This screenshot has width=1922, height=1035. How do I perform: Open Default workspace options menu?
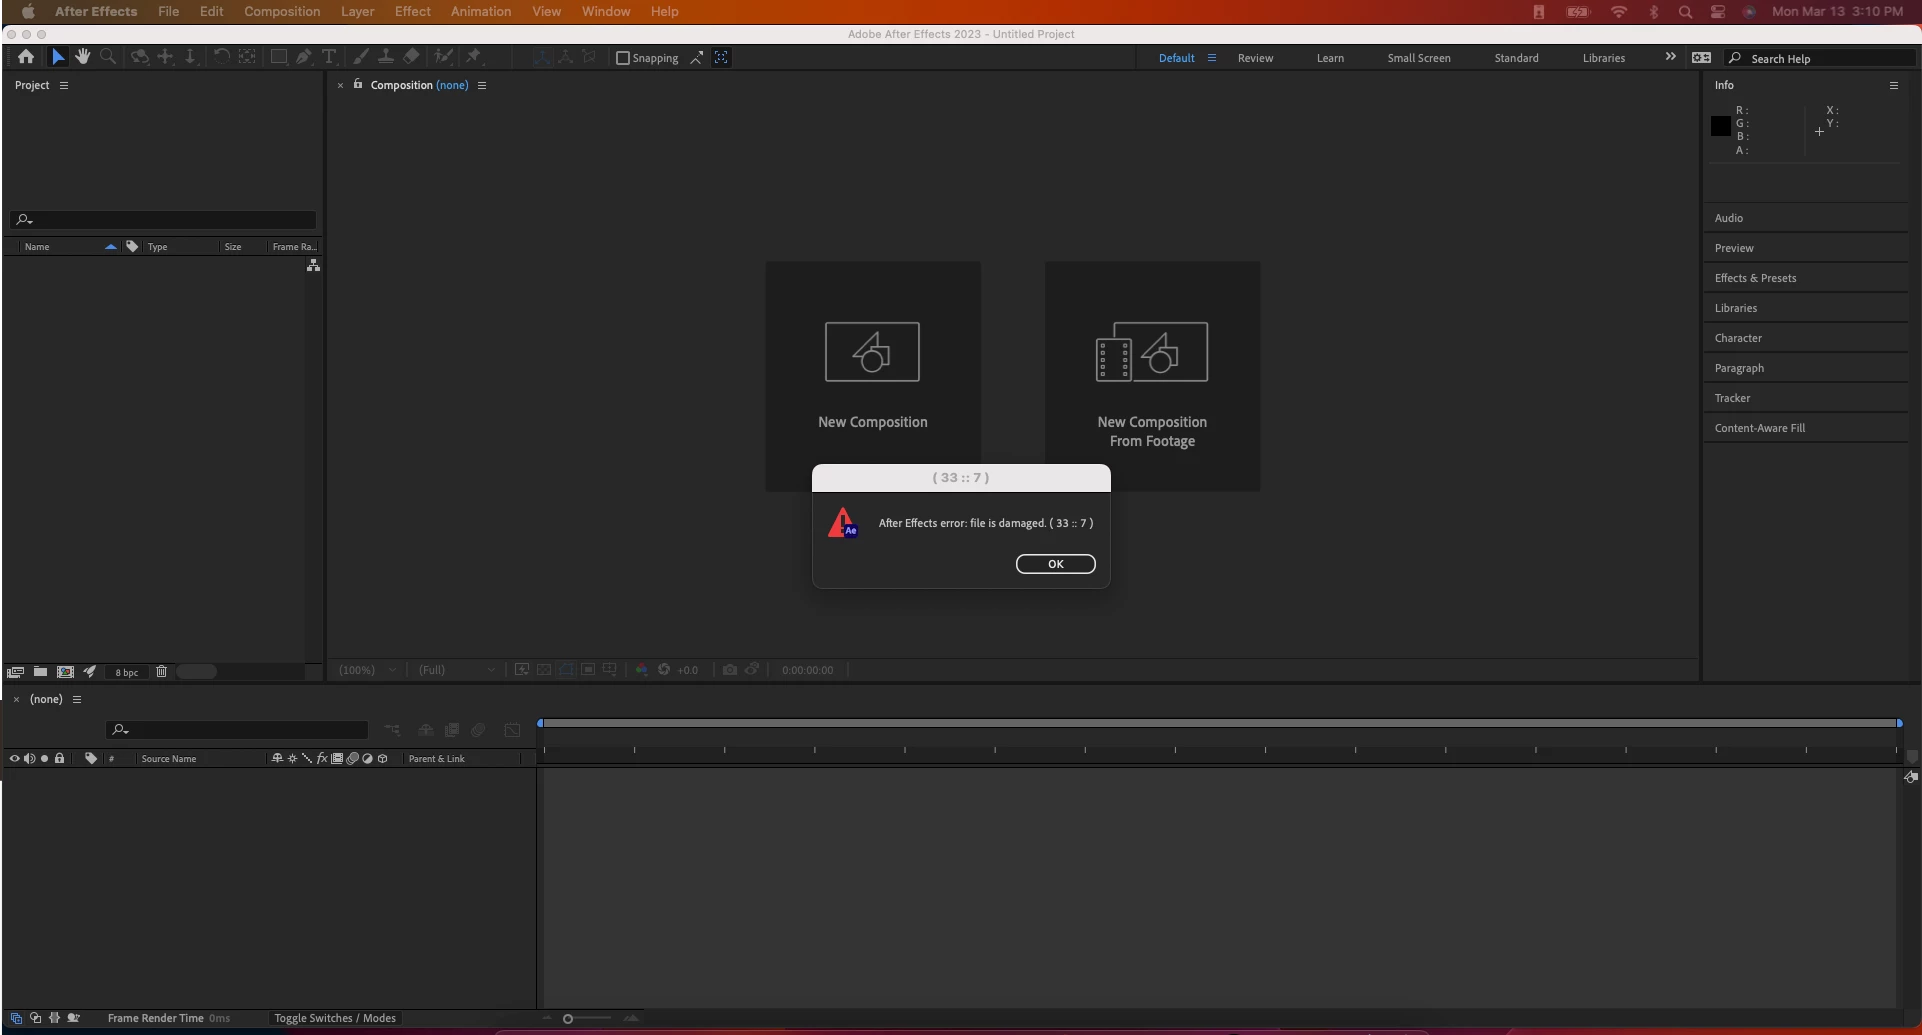pos(1212,58)
